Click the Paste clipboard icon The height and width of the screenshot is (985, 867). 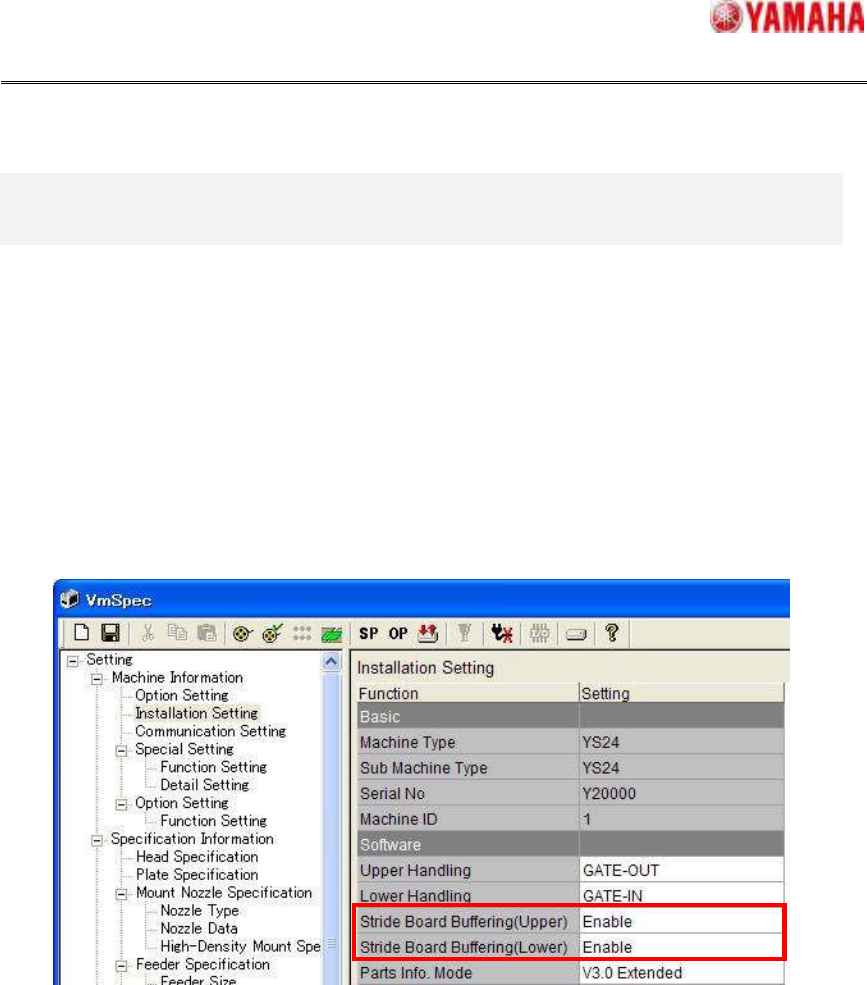click(207, 633)
